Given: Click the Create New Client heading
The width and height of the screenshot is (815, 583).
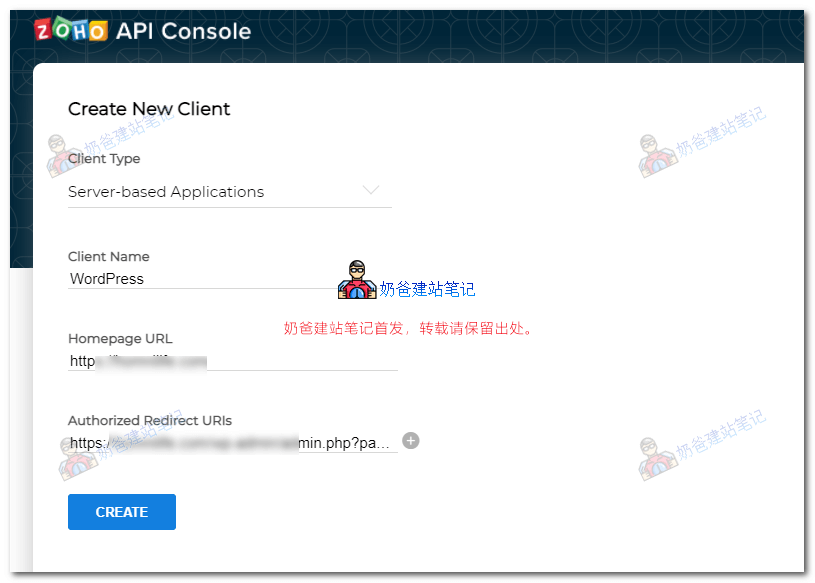Looking at the screenshot, I should pos(149,109).
